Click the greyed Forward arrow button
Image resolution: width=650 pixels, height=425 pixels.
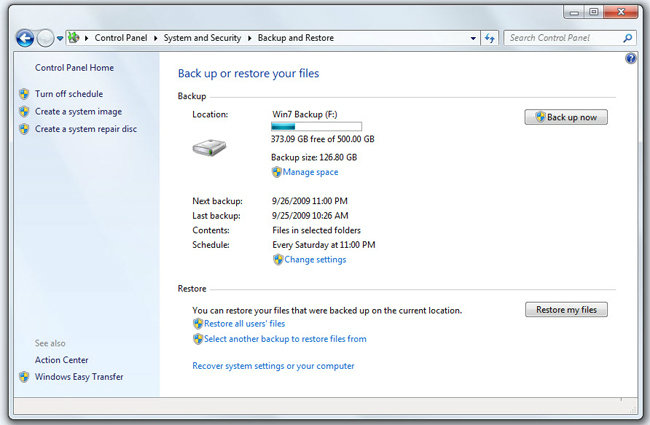tap(45, 39)
